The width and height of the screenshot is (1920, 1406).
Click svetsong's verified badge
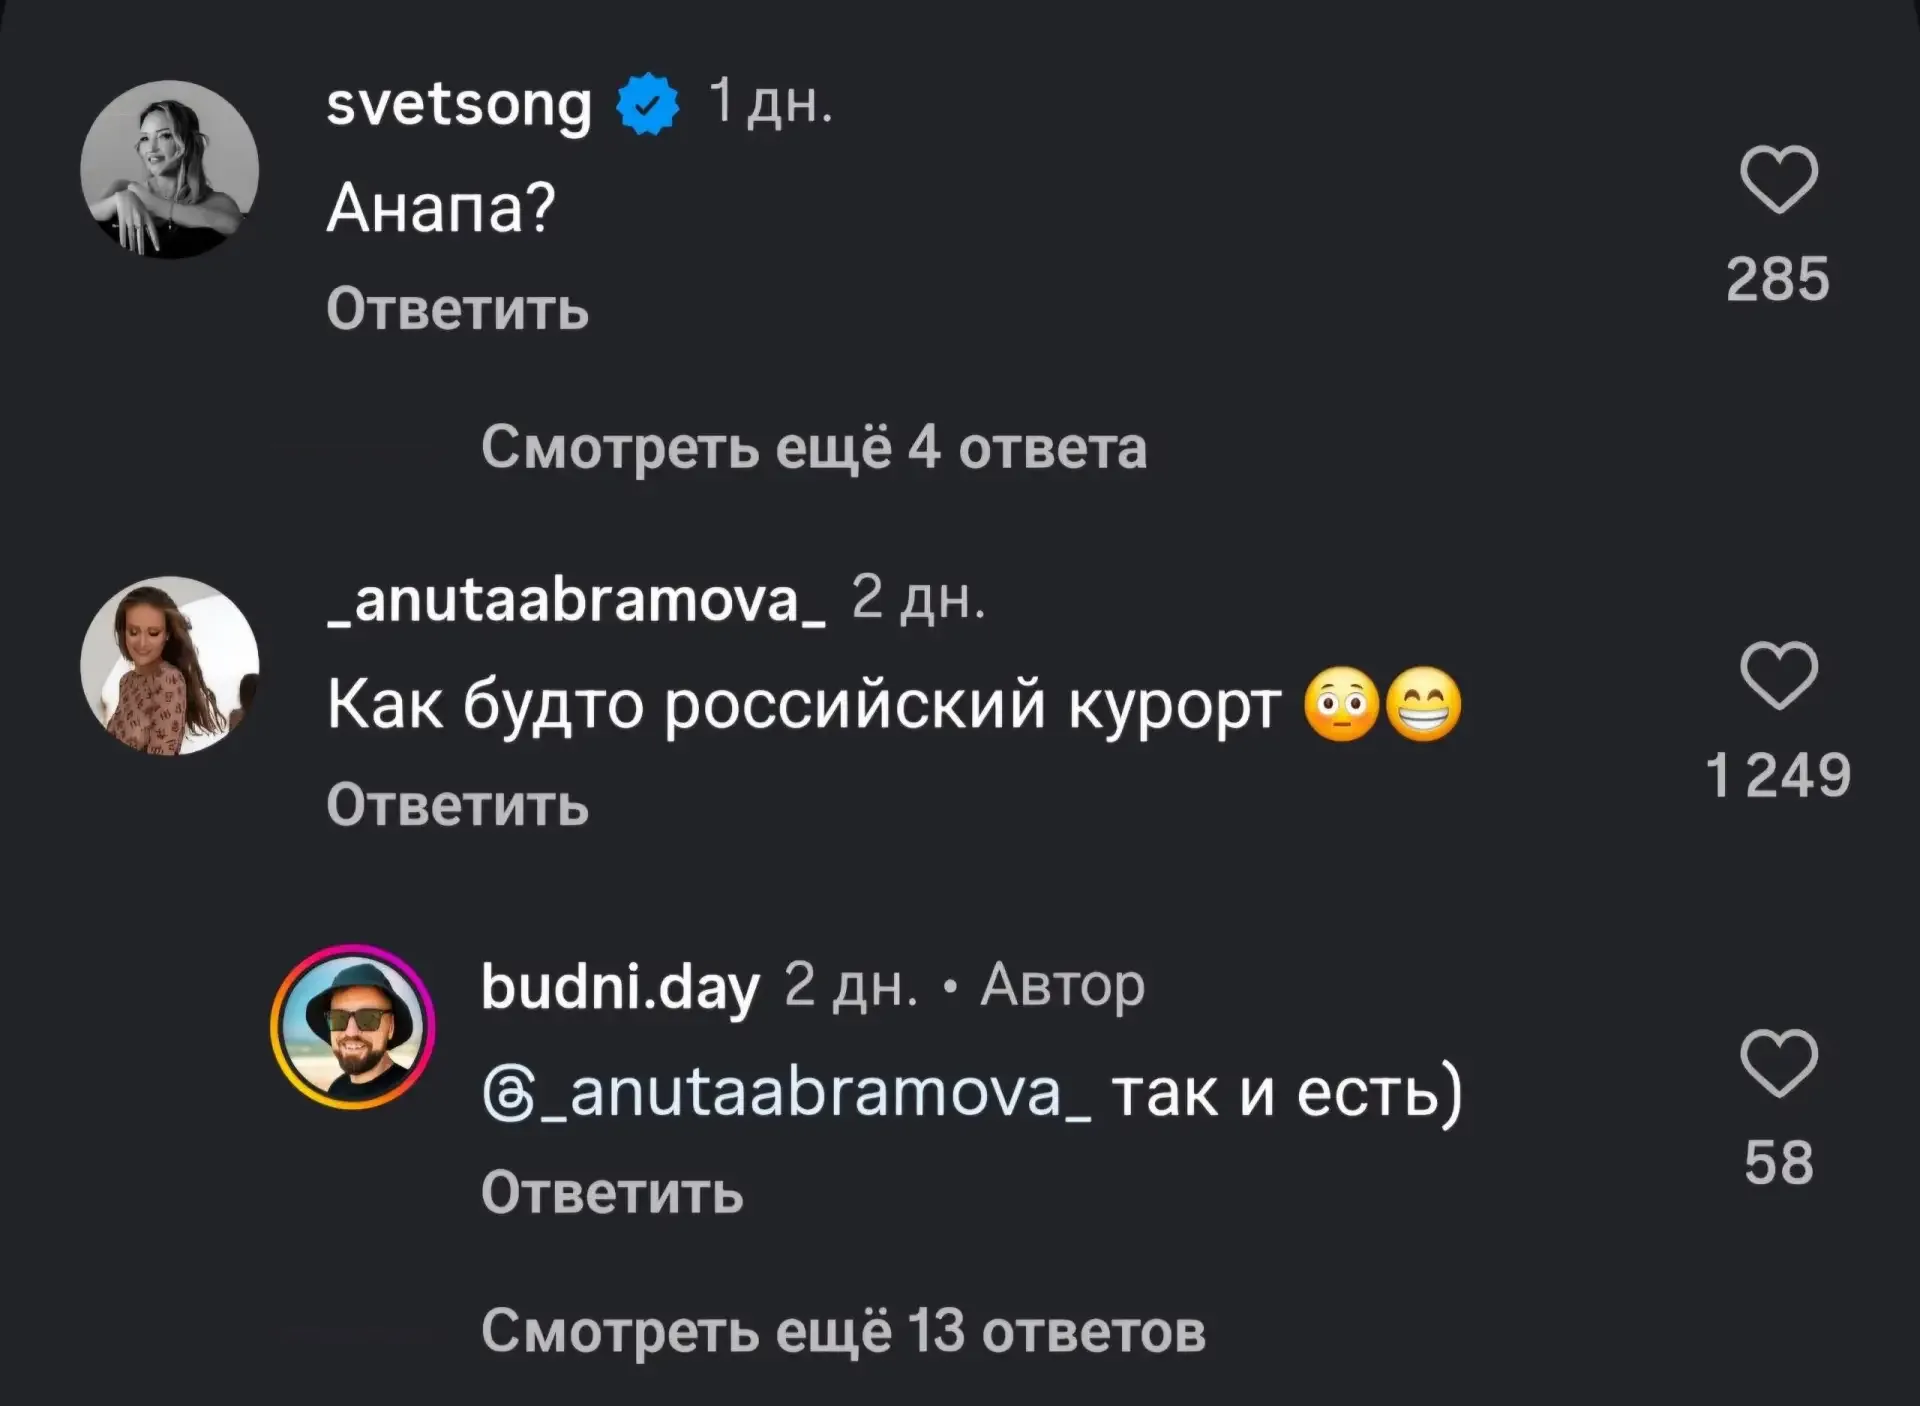pos(647,104)
